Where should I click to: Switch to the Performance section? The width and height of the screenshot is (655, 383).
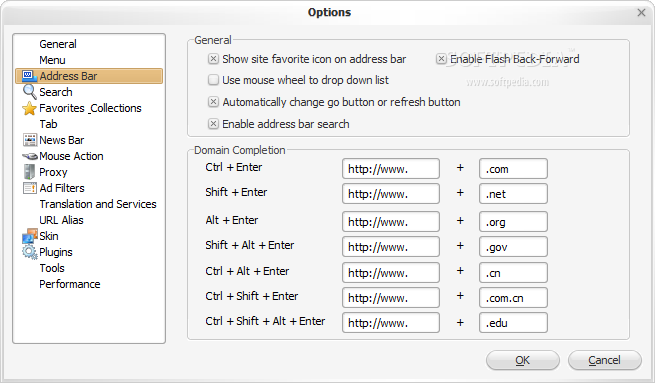(70, 284)
